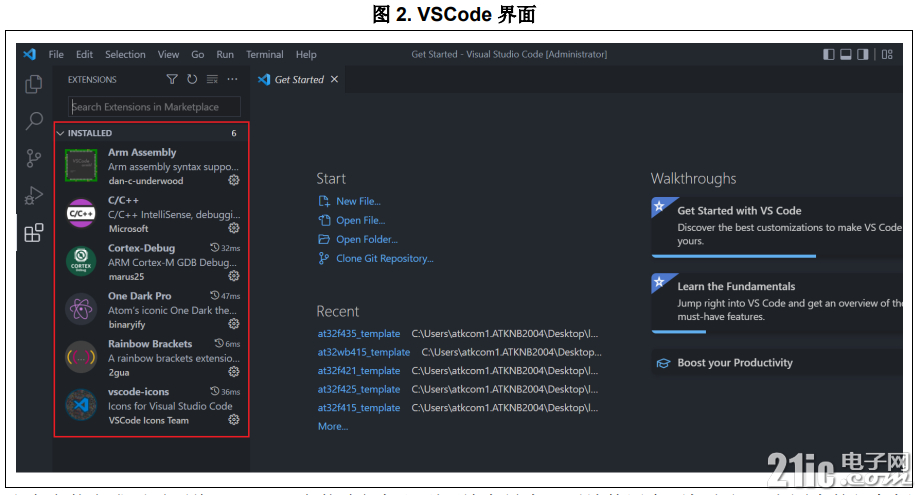Open the Terminal menu
This screenshot has width=921, height=495.
click(x=264, y=54)
